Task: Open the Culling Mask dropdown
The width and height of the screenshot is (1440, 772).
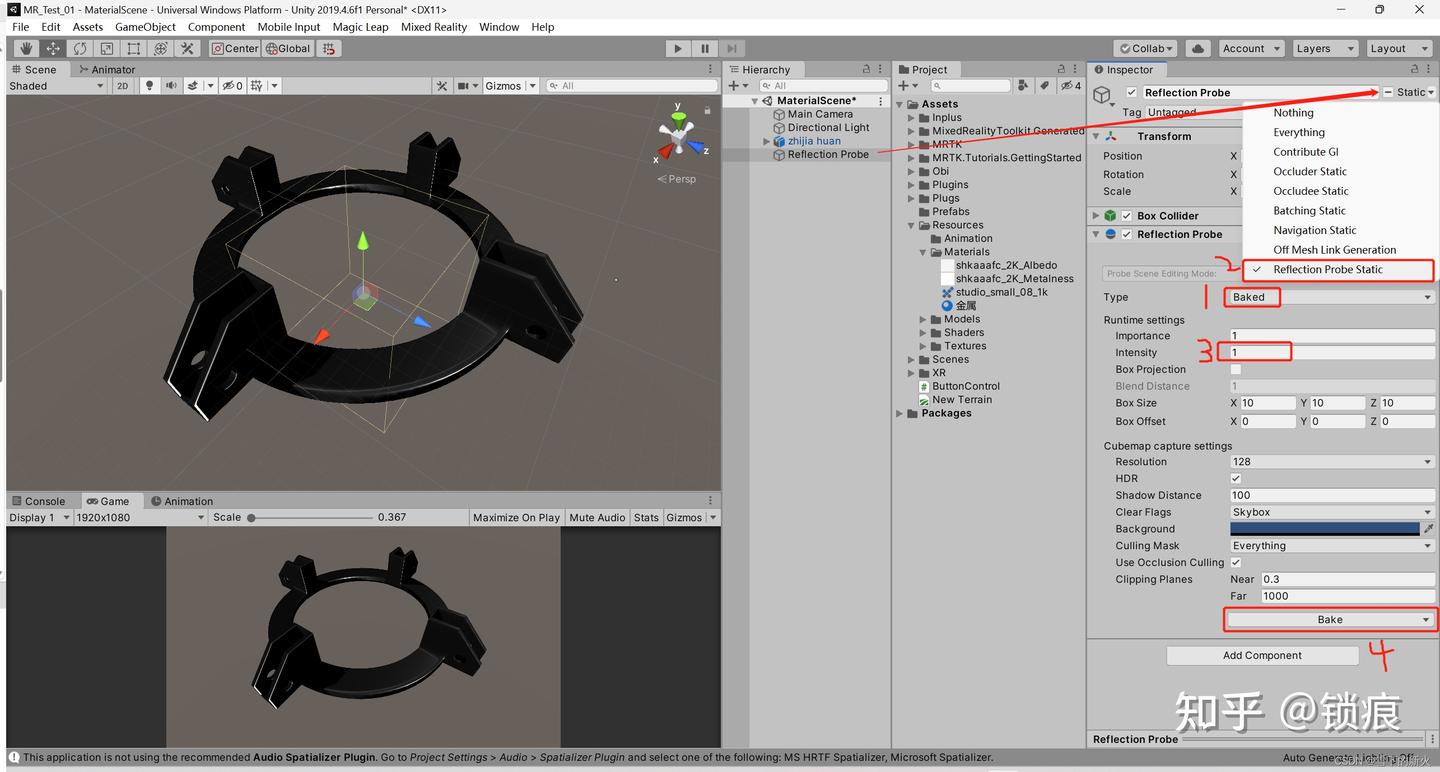Action: point(1332,546)
